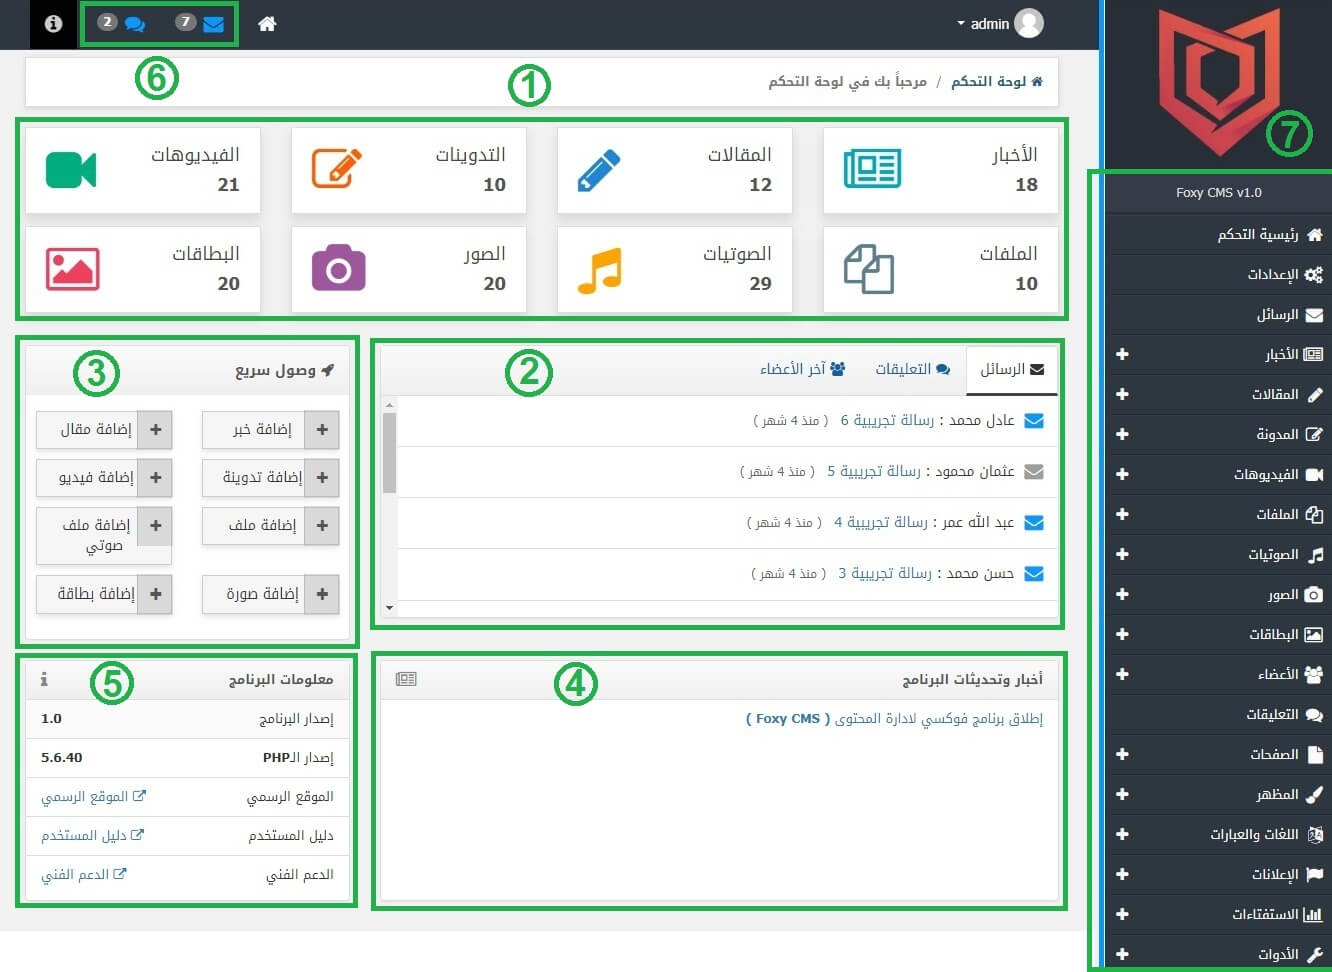Click the التدوينات edit icon card
1332x972 pixels.
(336, 168)
